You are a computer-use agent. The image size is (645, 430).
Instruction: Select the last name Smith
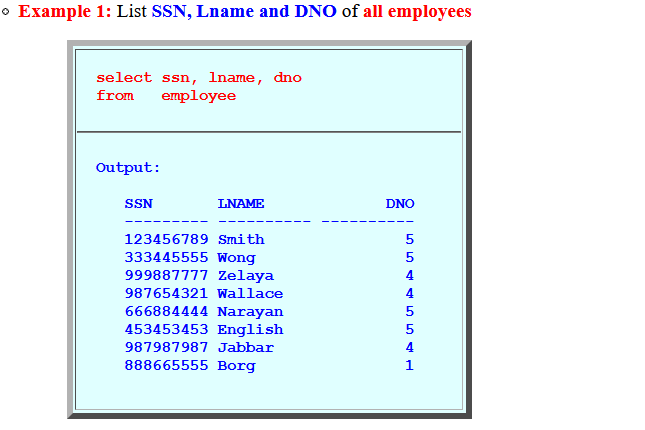click(x=241, y=239)
